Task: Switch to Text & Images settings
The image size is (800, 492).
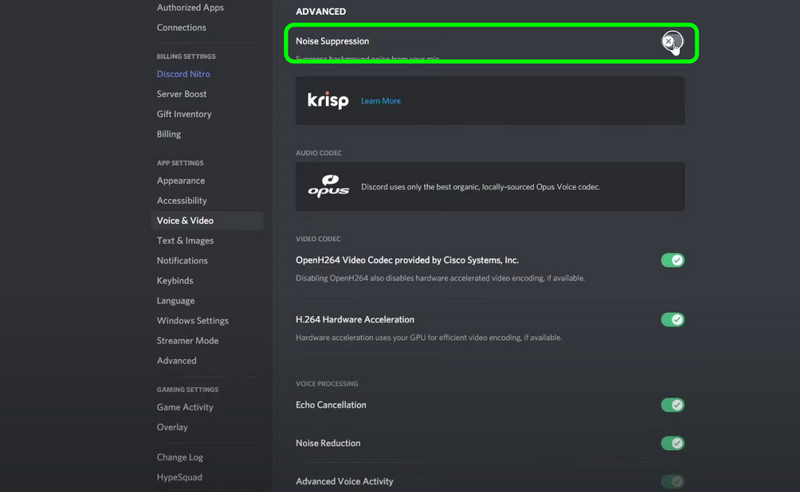Action: point(185,241)
